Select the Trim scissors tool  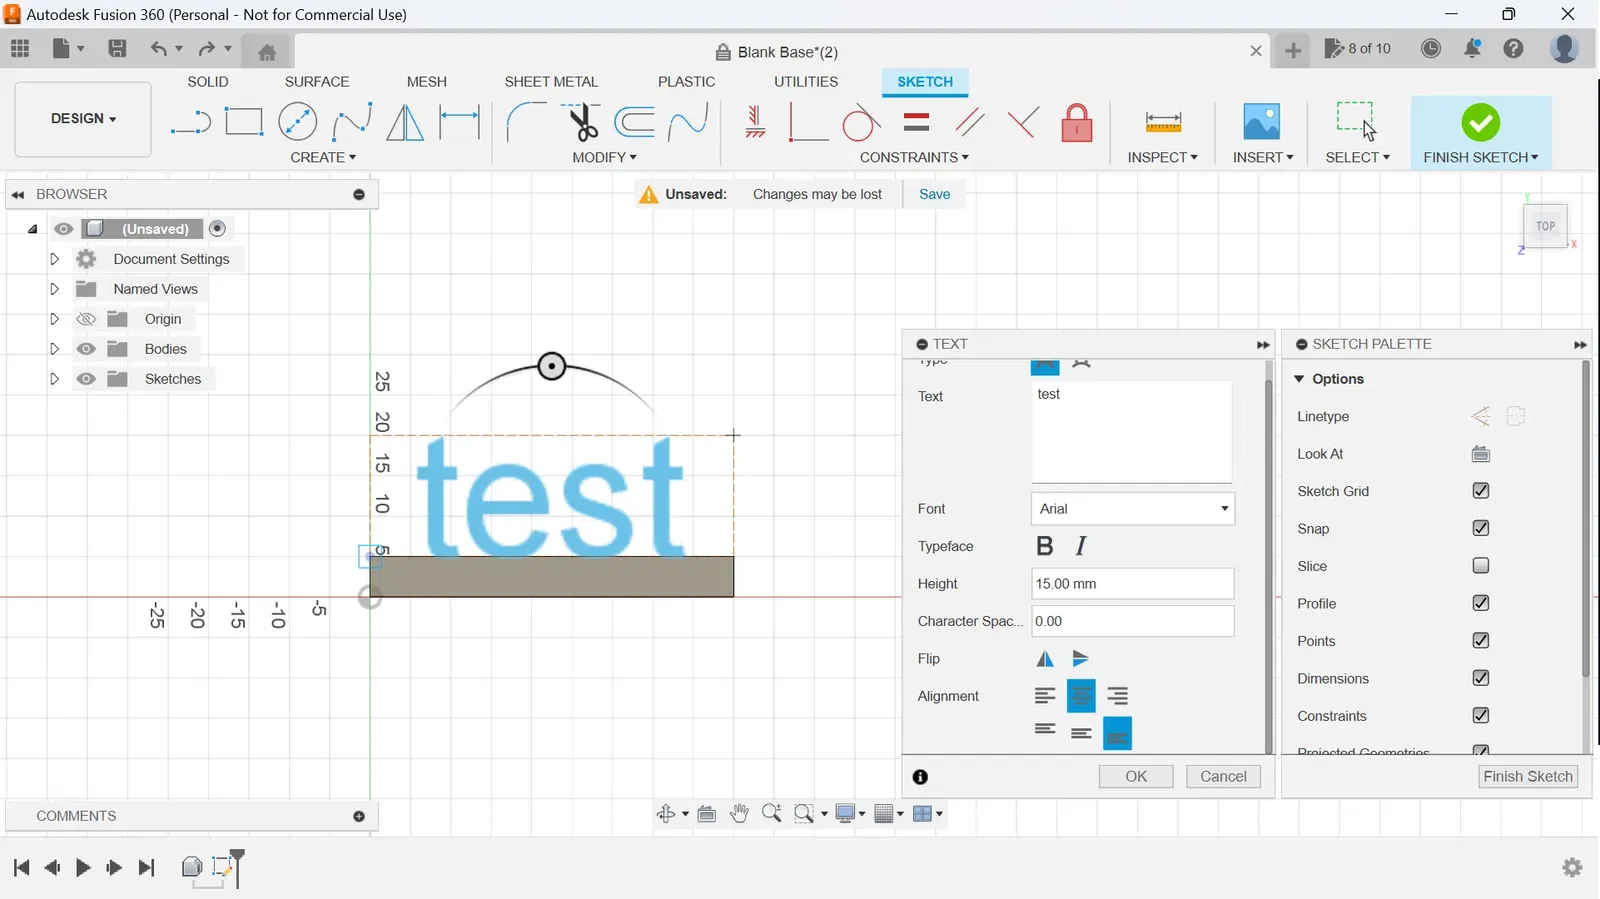click(581, 122)
